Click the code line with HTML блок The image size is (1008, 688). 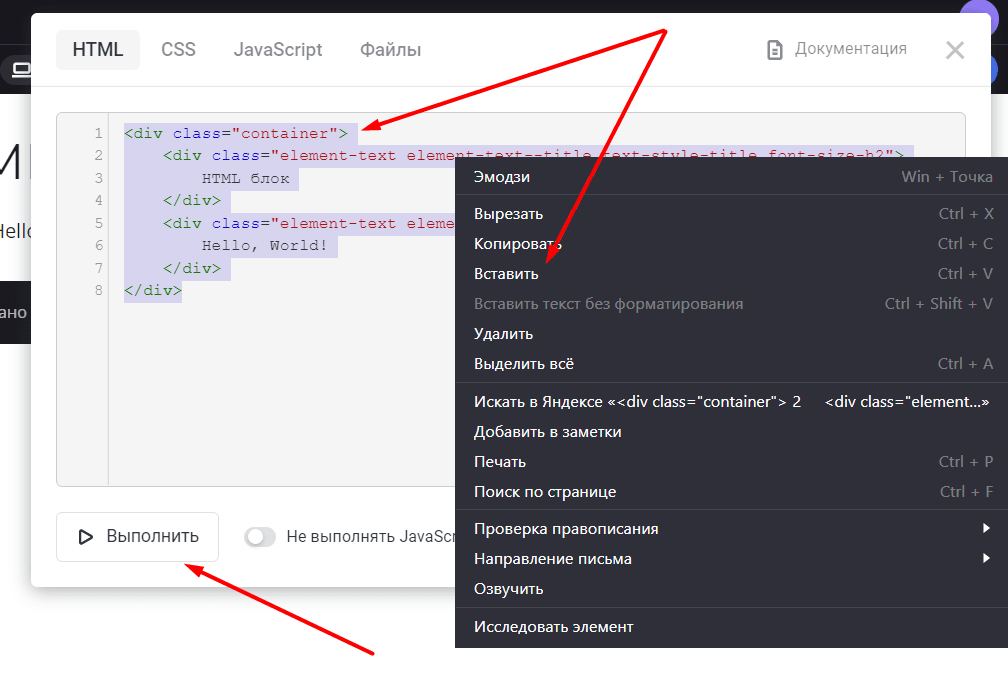(246, 178)
